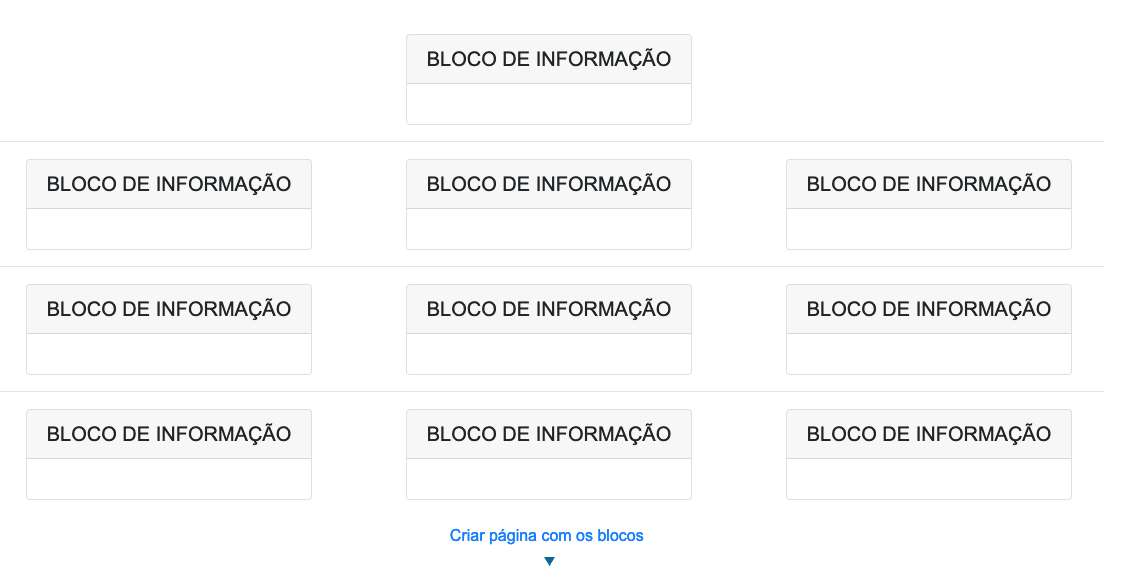Select the right block header in the bottom row
Screen dimensions: 1126x587
928,434
